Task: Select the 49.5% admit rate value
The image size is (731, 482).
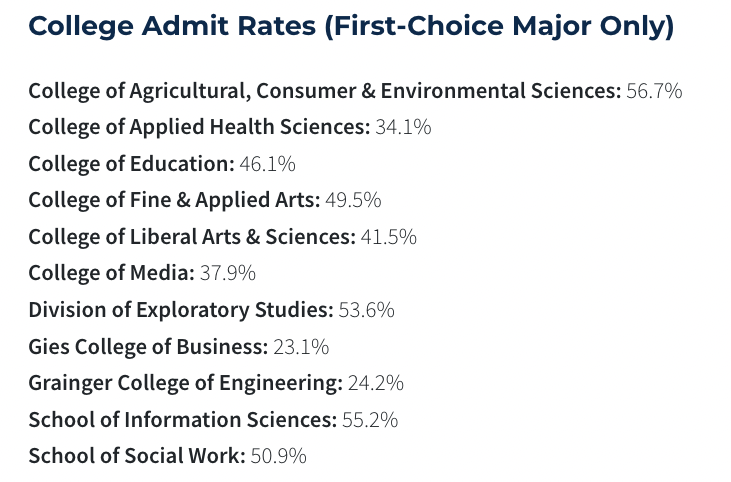Action: coord(354,200)
